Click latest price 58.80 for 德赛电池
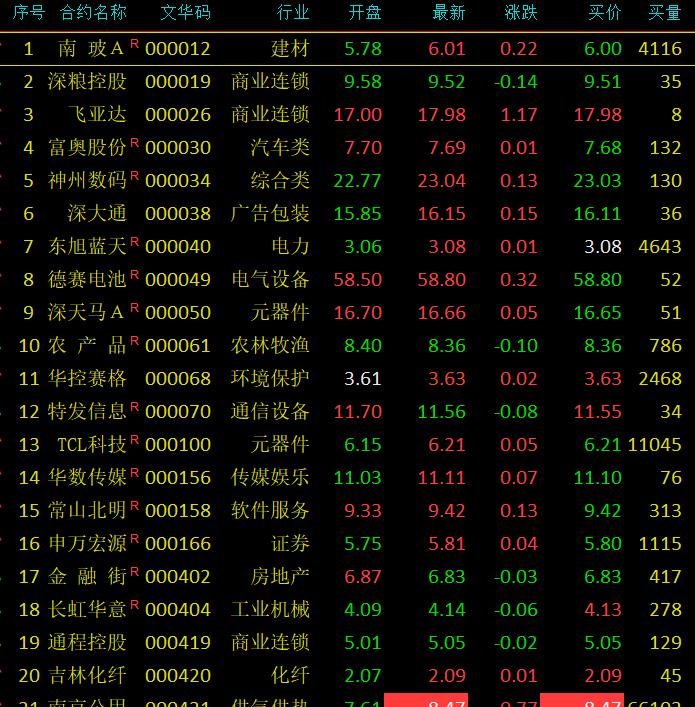695x707 pixels. (x=442, y=280)
